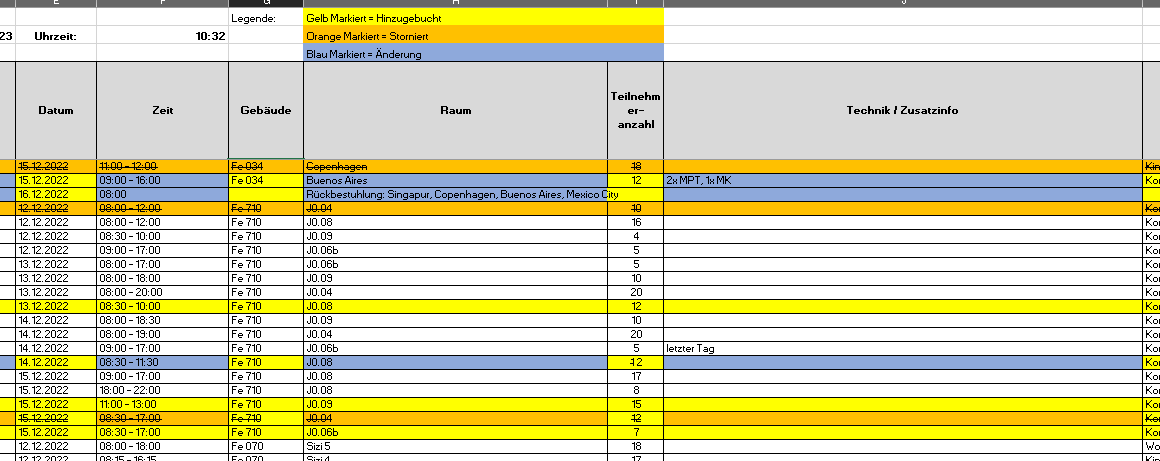This screenshot has height=461, width=1160.
Task: Click the "13.12.2022" date in the 08:00 - 20:00 row
Action: [x=55, y=292]
